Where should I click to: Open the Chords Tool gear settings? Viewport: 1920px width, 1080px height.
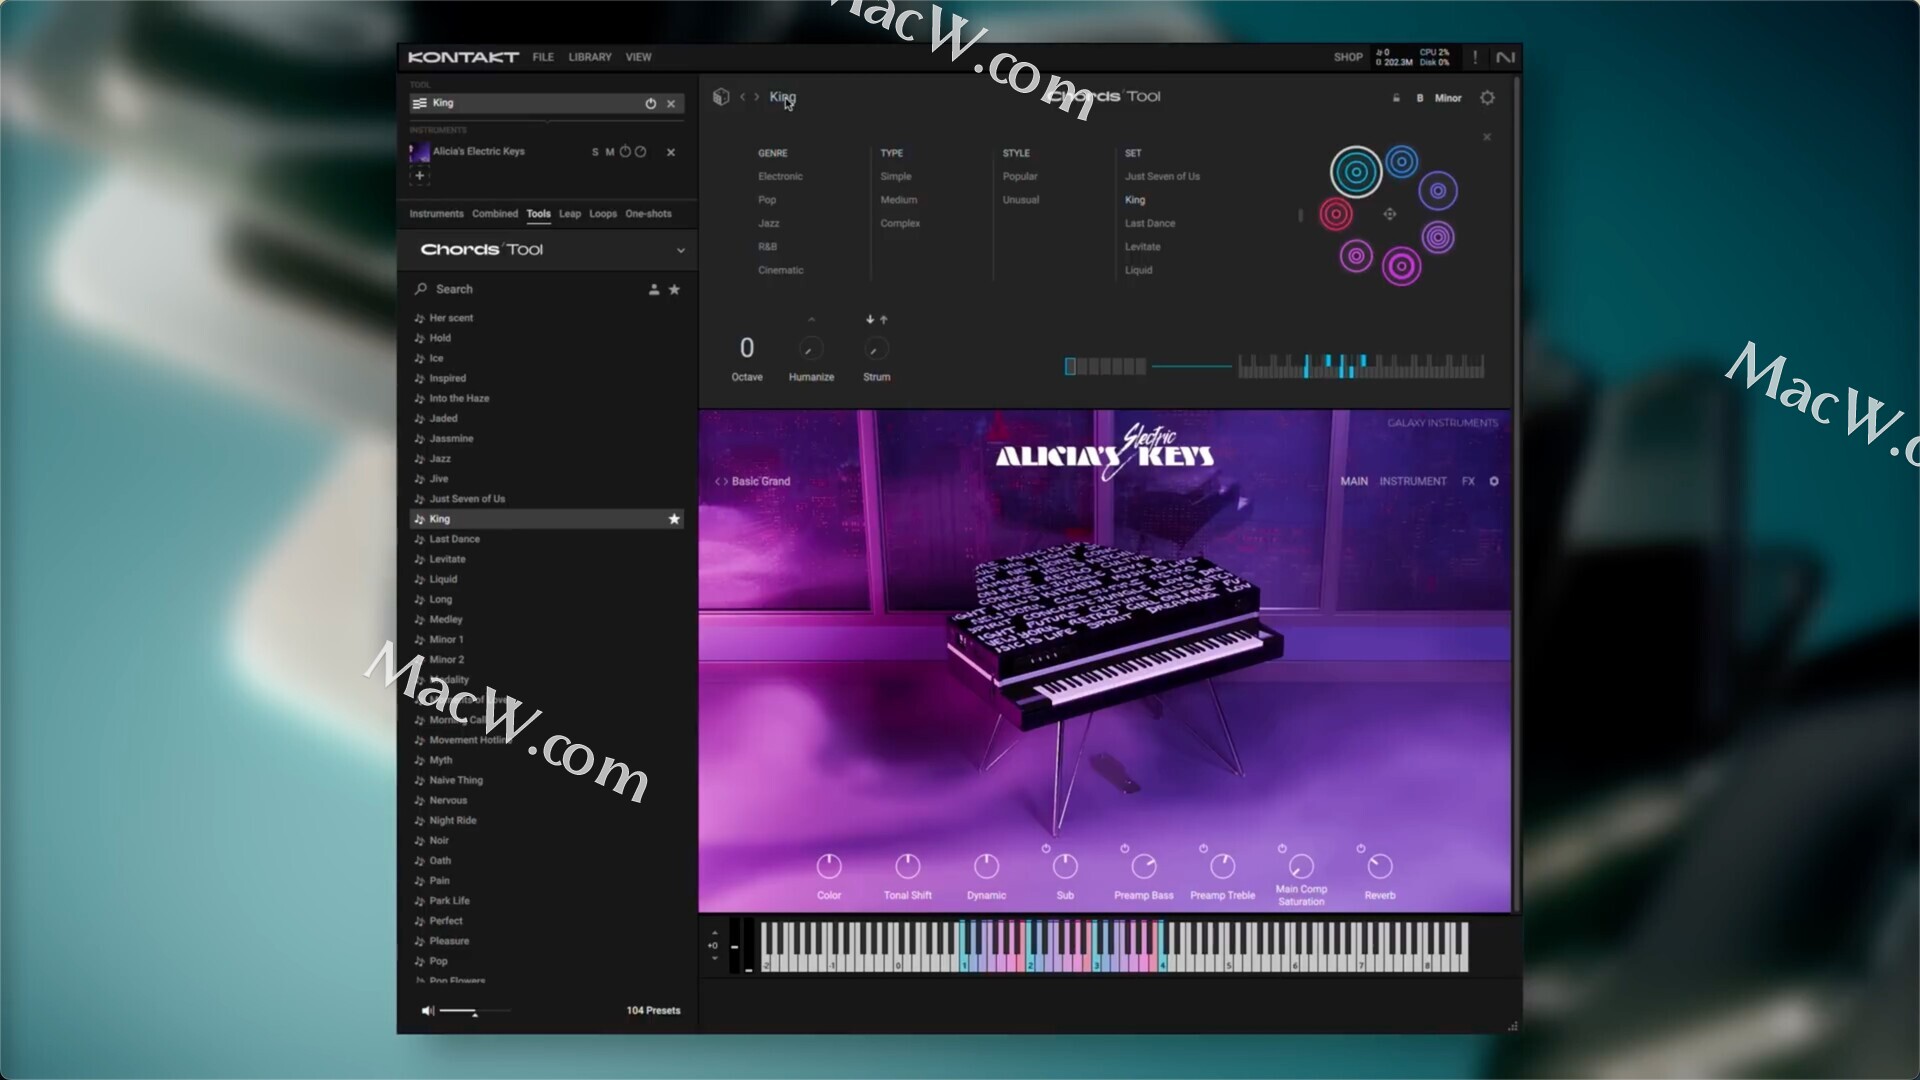[1487, 98]
